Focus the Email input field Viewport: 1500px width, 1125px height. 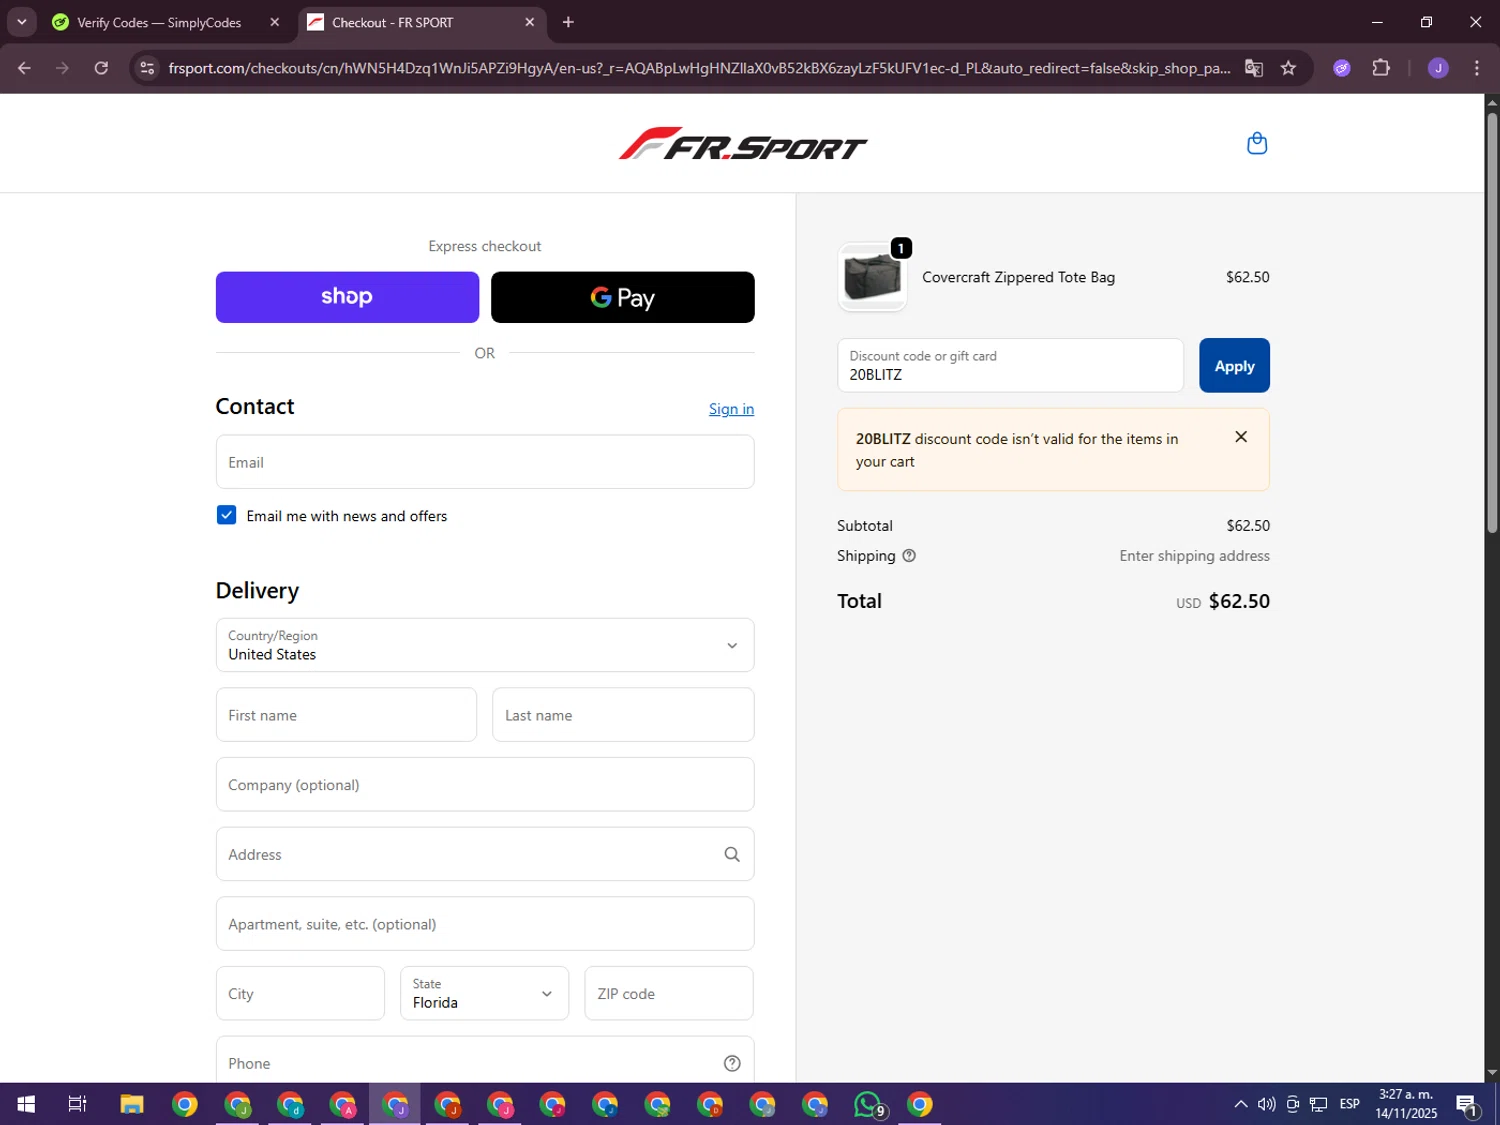485,462
